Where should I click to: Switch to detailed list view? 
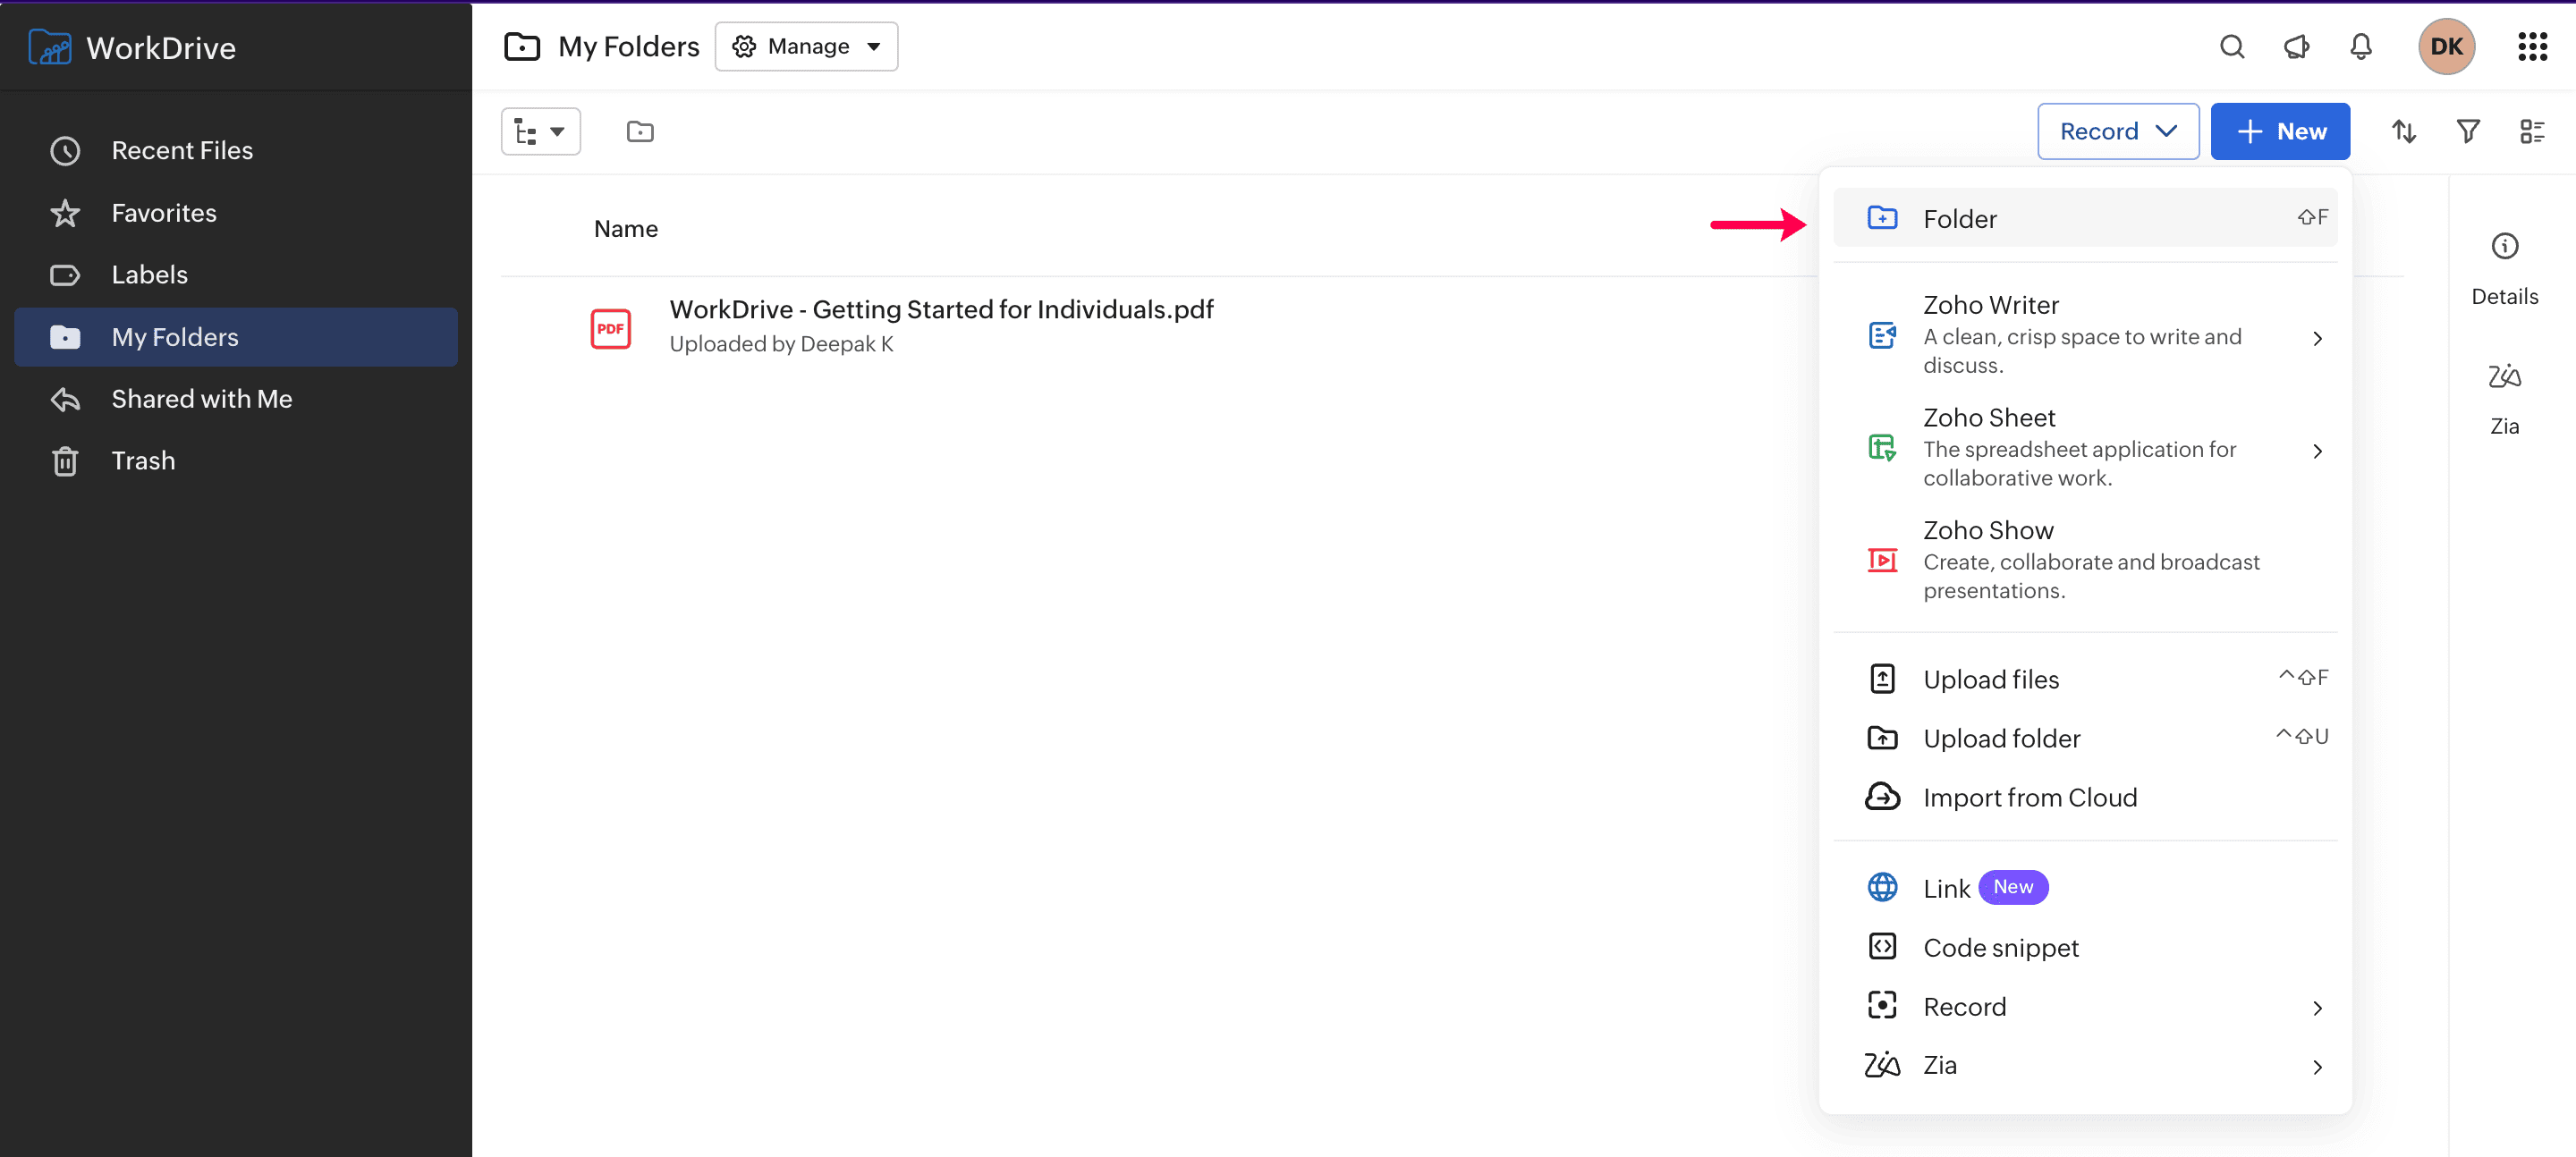pos(2535,131)
